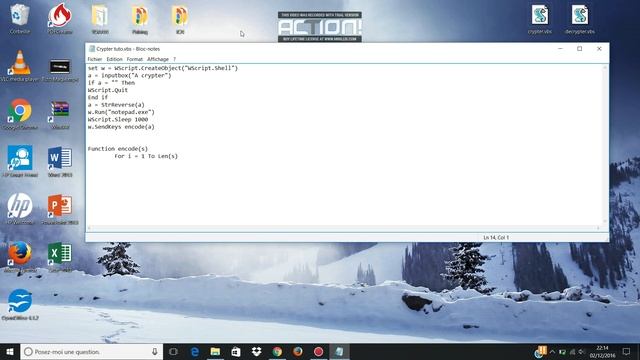Open the Affichage menu in Notepad
This screenshot has width=640, height=360.
pyautogui.click(x=158, y=59)
